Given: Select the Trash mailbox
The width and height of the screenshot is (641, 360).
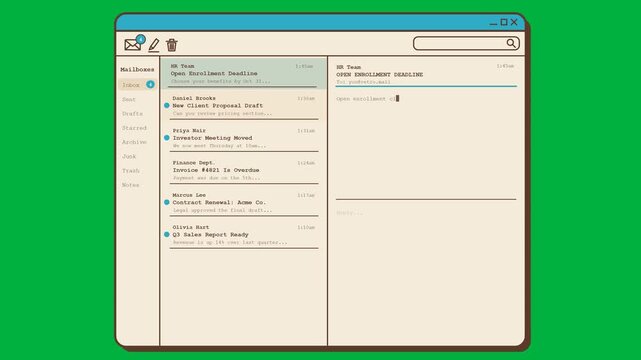Looking at the screenshot, I should click(x=131, y=171).
